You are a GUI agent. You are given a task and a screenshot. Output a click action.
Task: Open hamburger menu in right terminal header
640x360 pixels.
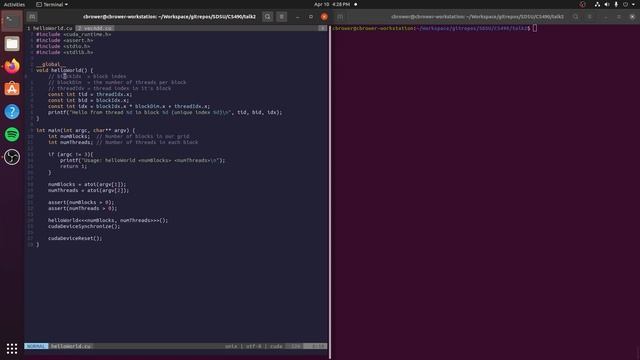[x=590, y=17]
